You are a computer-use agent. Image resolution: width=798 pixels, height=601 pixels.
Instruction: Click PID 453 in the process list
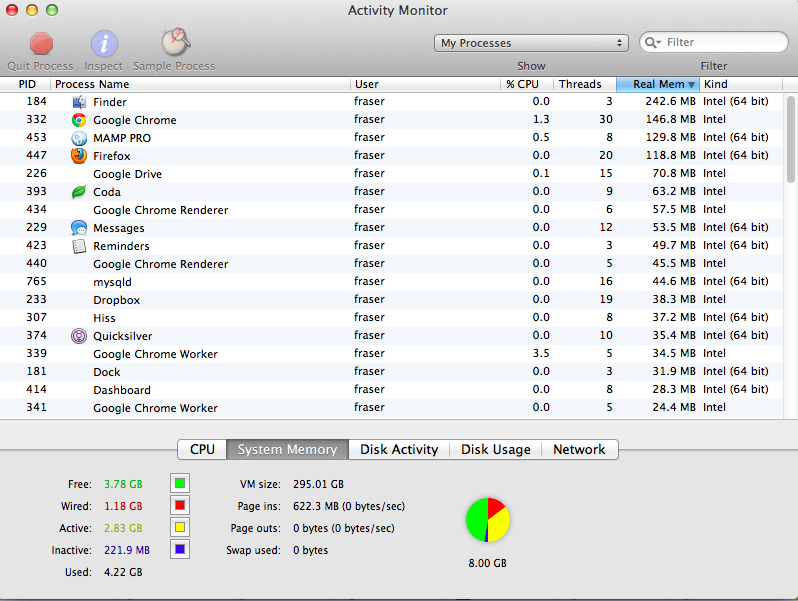(x=36, y=137)
